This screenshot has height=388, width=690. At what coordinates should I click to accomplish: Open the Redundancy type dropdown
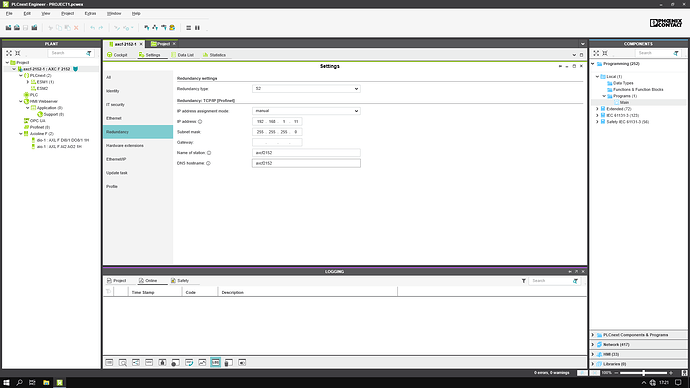pos(306,88)
